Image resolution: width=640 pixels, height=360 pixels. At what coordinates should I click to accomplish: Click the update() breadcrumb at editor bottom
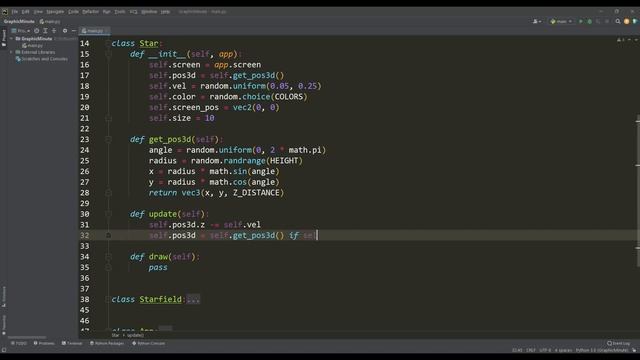point(135,335)
